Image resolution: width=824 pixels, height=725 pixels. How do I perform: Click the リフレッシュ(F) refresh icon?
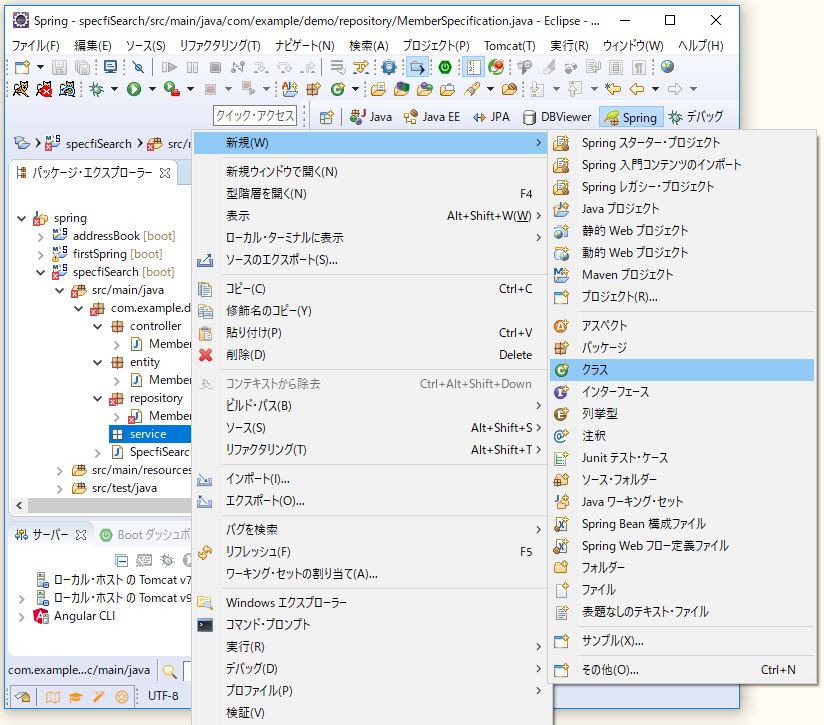point(205,552)
